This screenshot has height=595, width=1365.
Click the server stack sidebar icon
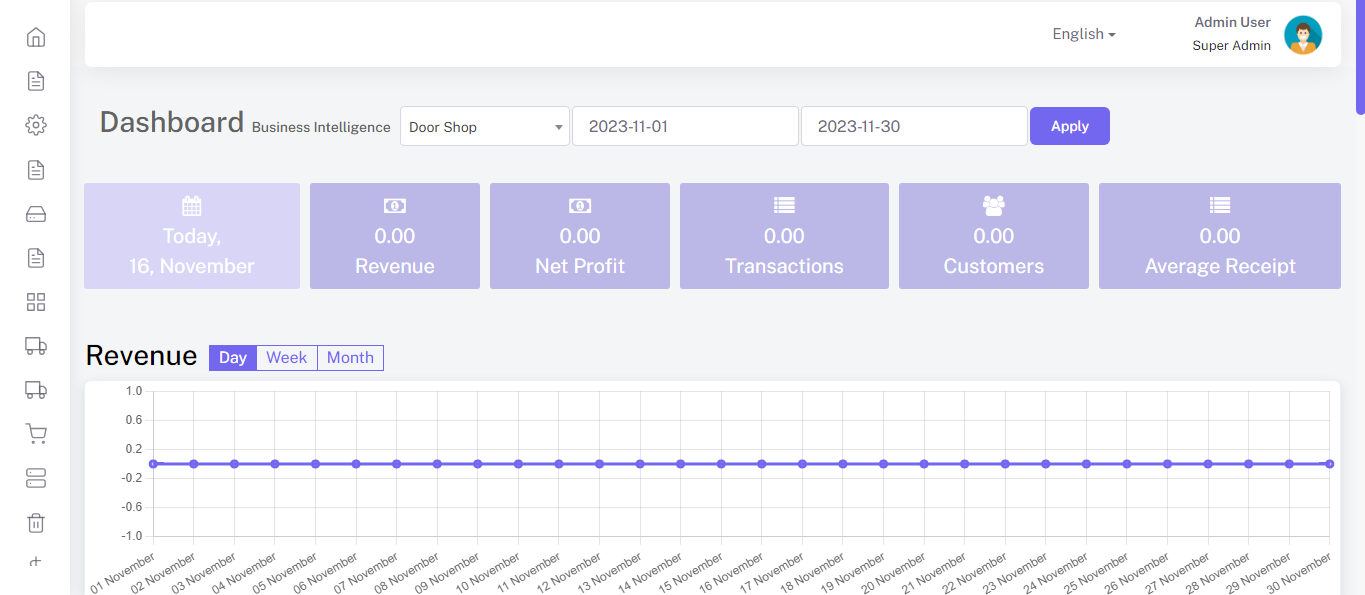coord(36,478)
